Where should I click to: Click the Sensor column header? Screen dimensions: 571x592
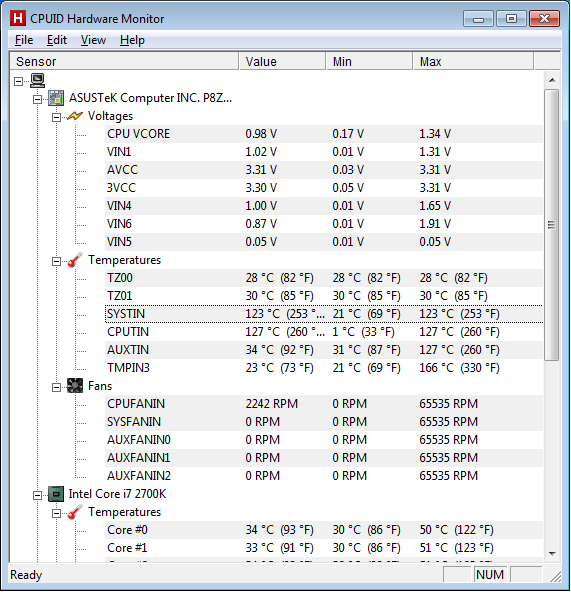click(124, 61)
